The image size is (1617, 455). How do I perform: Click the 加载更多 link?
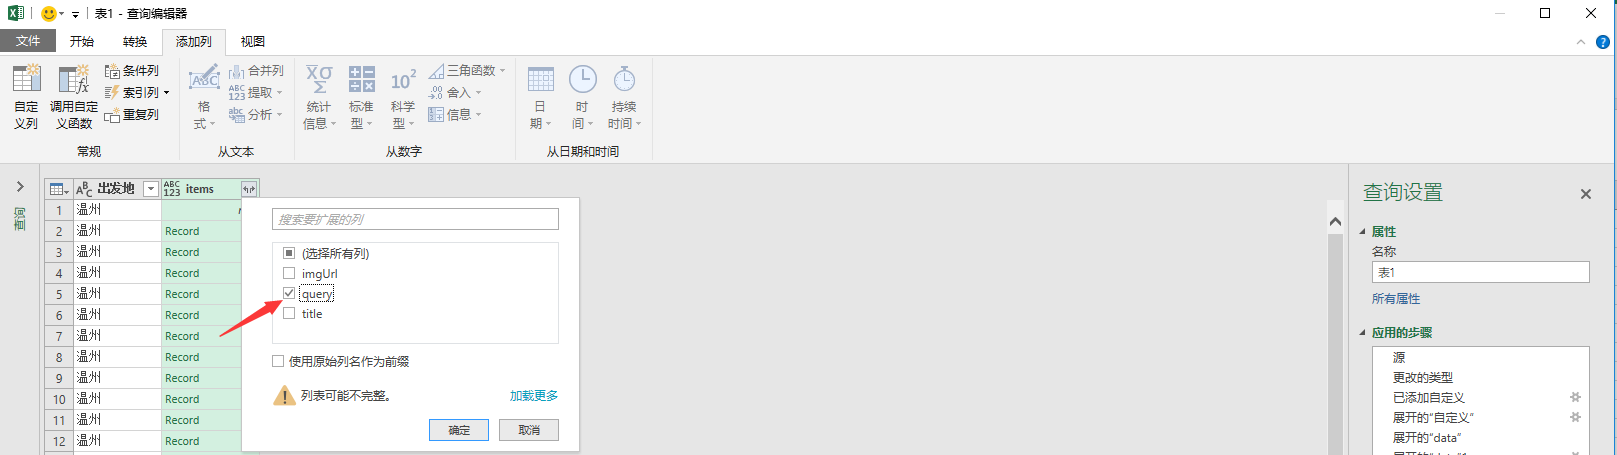tap(534, 396)
